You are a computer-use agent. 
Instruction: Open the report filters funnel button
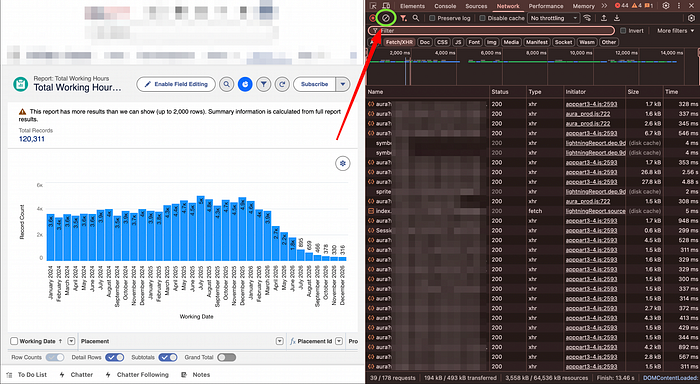point(264,84)
